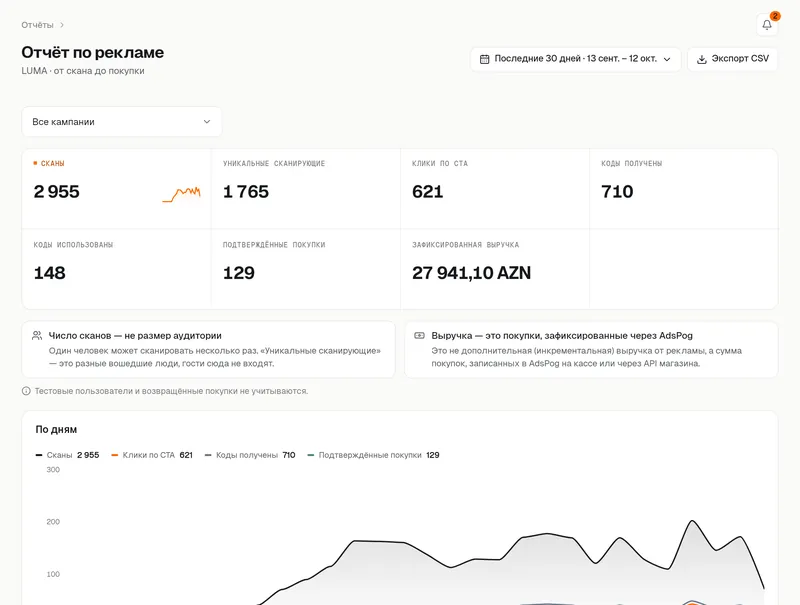Image resolution: width=800 pixels, height=605 pixels.
Task: Toggle the Коды получены legend series
Action: pyautogui.click(x=250, y=455)
